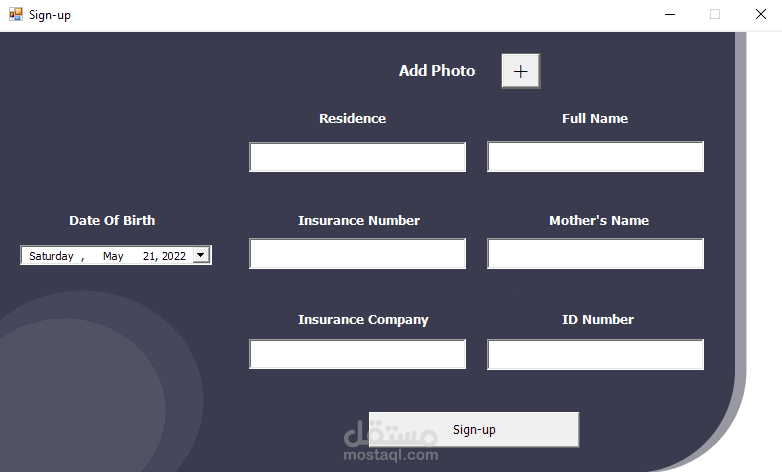Focus the Residence text field
The height and width of the screenshot is (472, 782).
[x=357, y=157]
